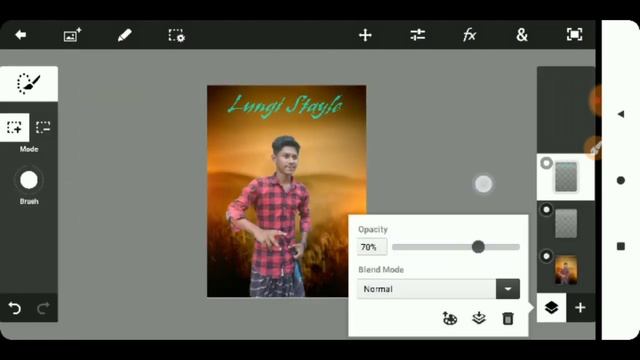Screen dimensions: 640x360
Task: Tap the Android home circle button
Action: click(x=621, y=180)
